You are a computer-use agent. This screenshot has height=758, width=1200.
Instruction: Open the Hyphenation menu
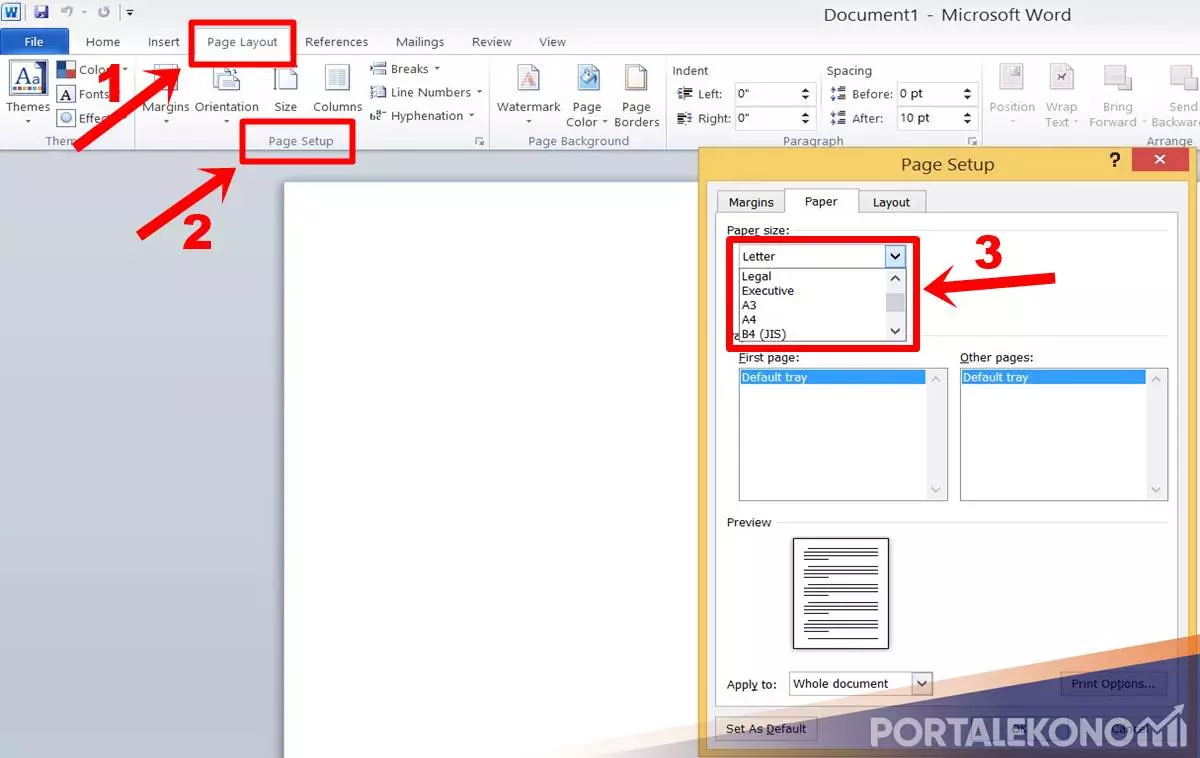pos(423,116)
